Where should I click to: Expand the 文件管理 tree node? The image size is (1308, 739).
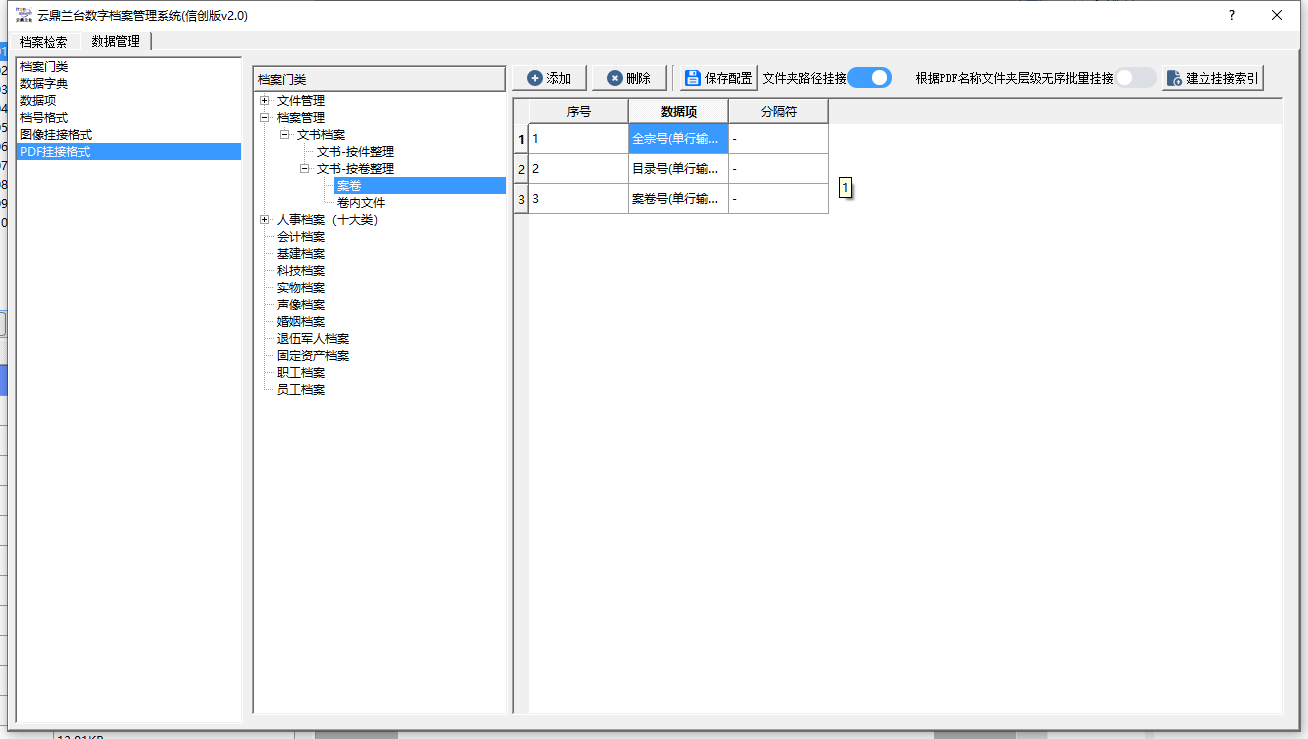coord(264,101)
